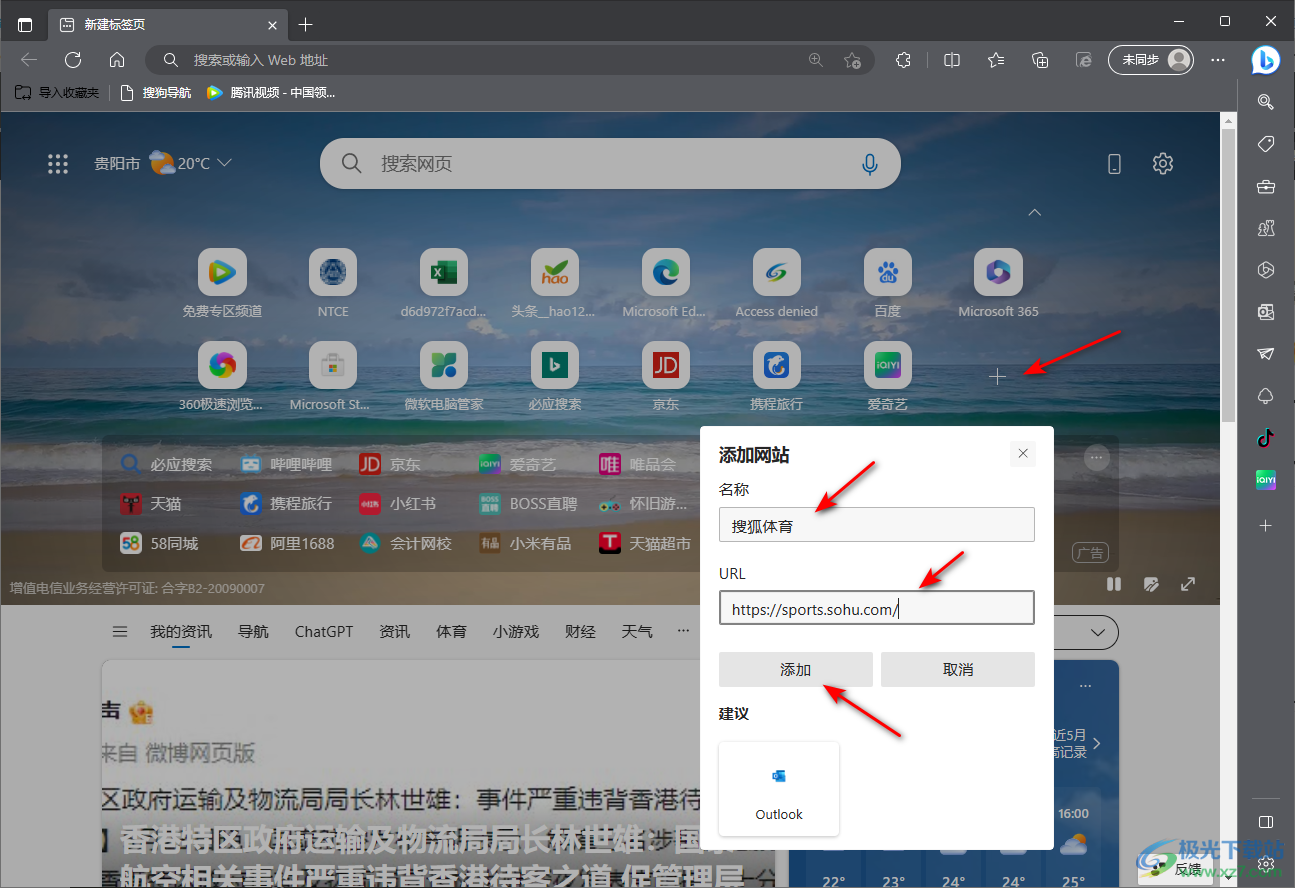Expand the background to full view
The width and height of the screenshot is (1295, 888).
1188,584
